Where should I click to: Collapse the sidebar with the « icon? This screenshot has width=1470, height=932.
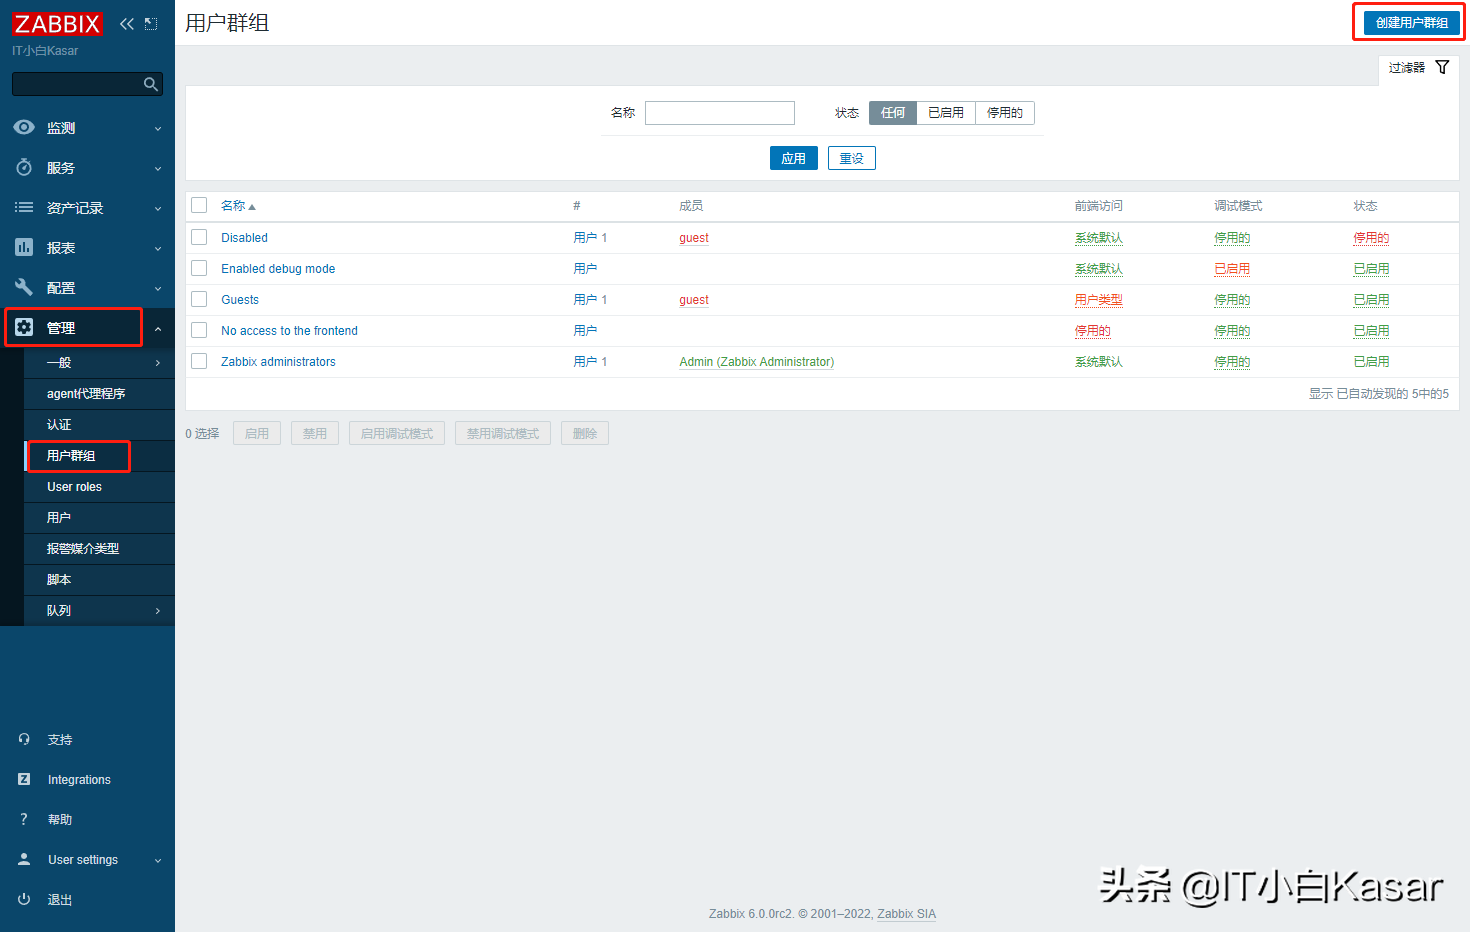coord(126,23)
